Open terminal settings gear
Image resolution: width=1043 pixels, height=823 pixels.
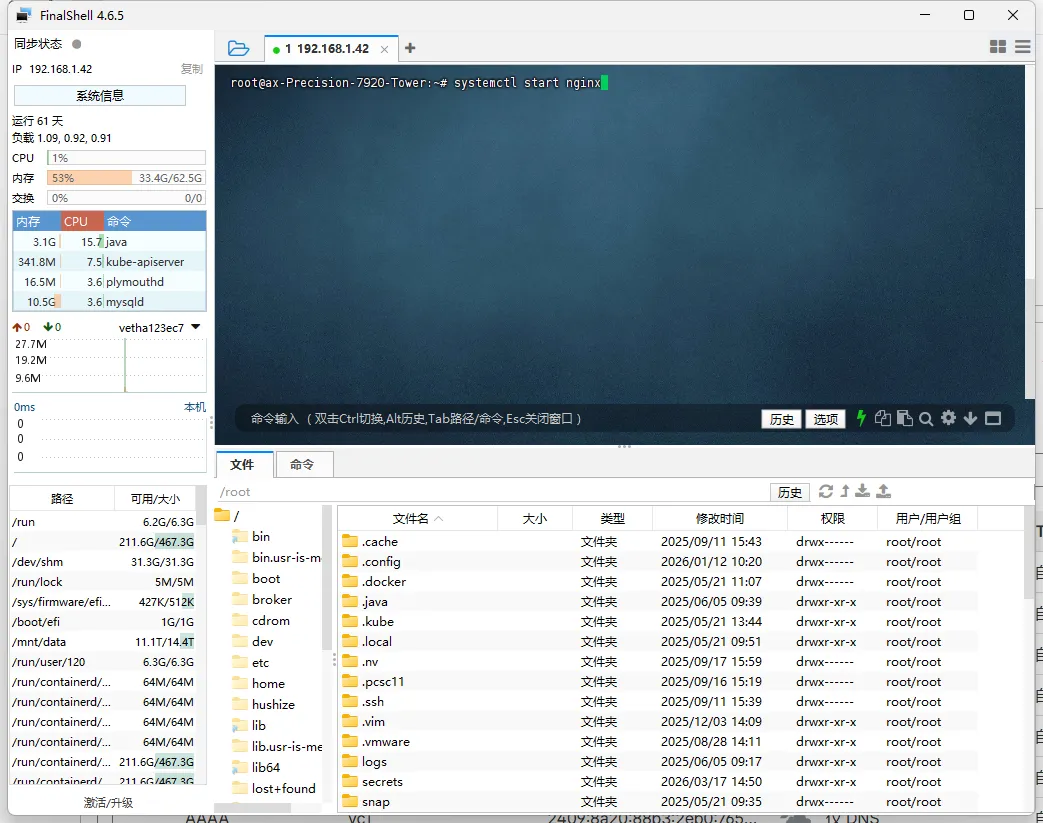tap(949, 418)
